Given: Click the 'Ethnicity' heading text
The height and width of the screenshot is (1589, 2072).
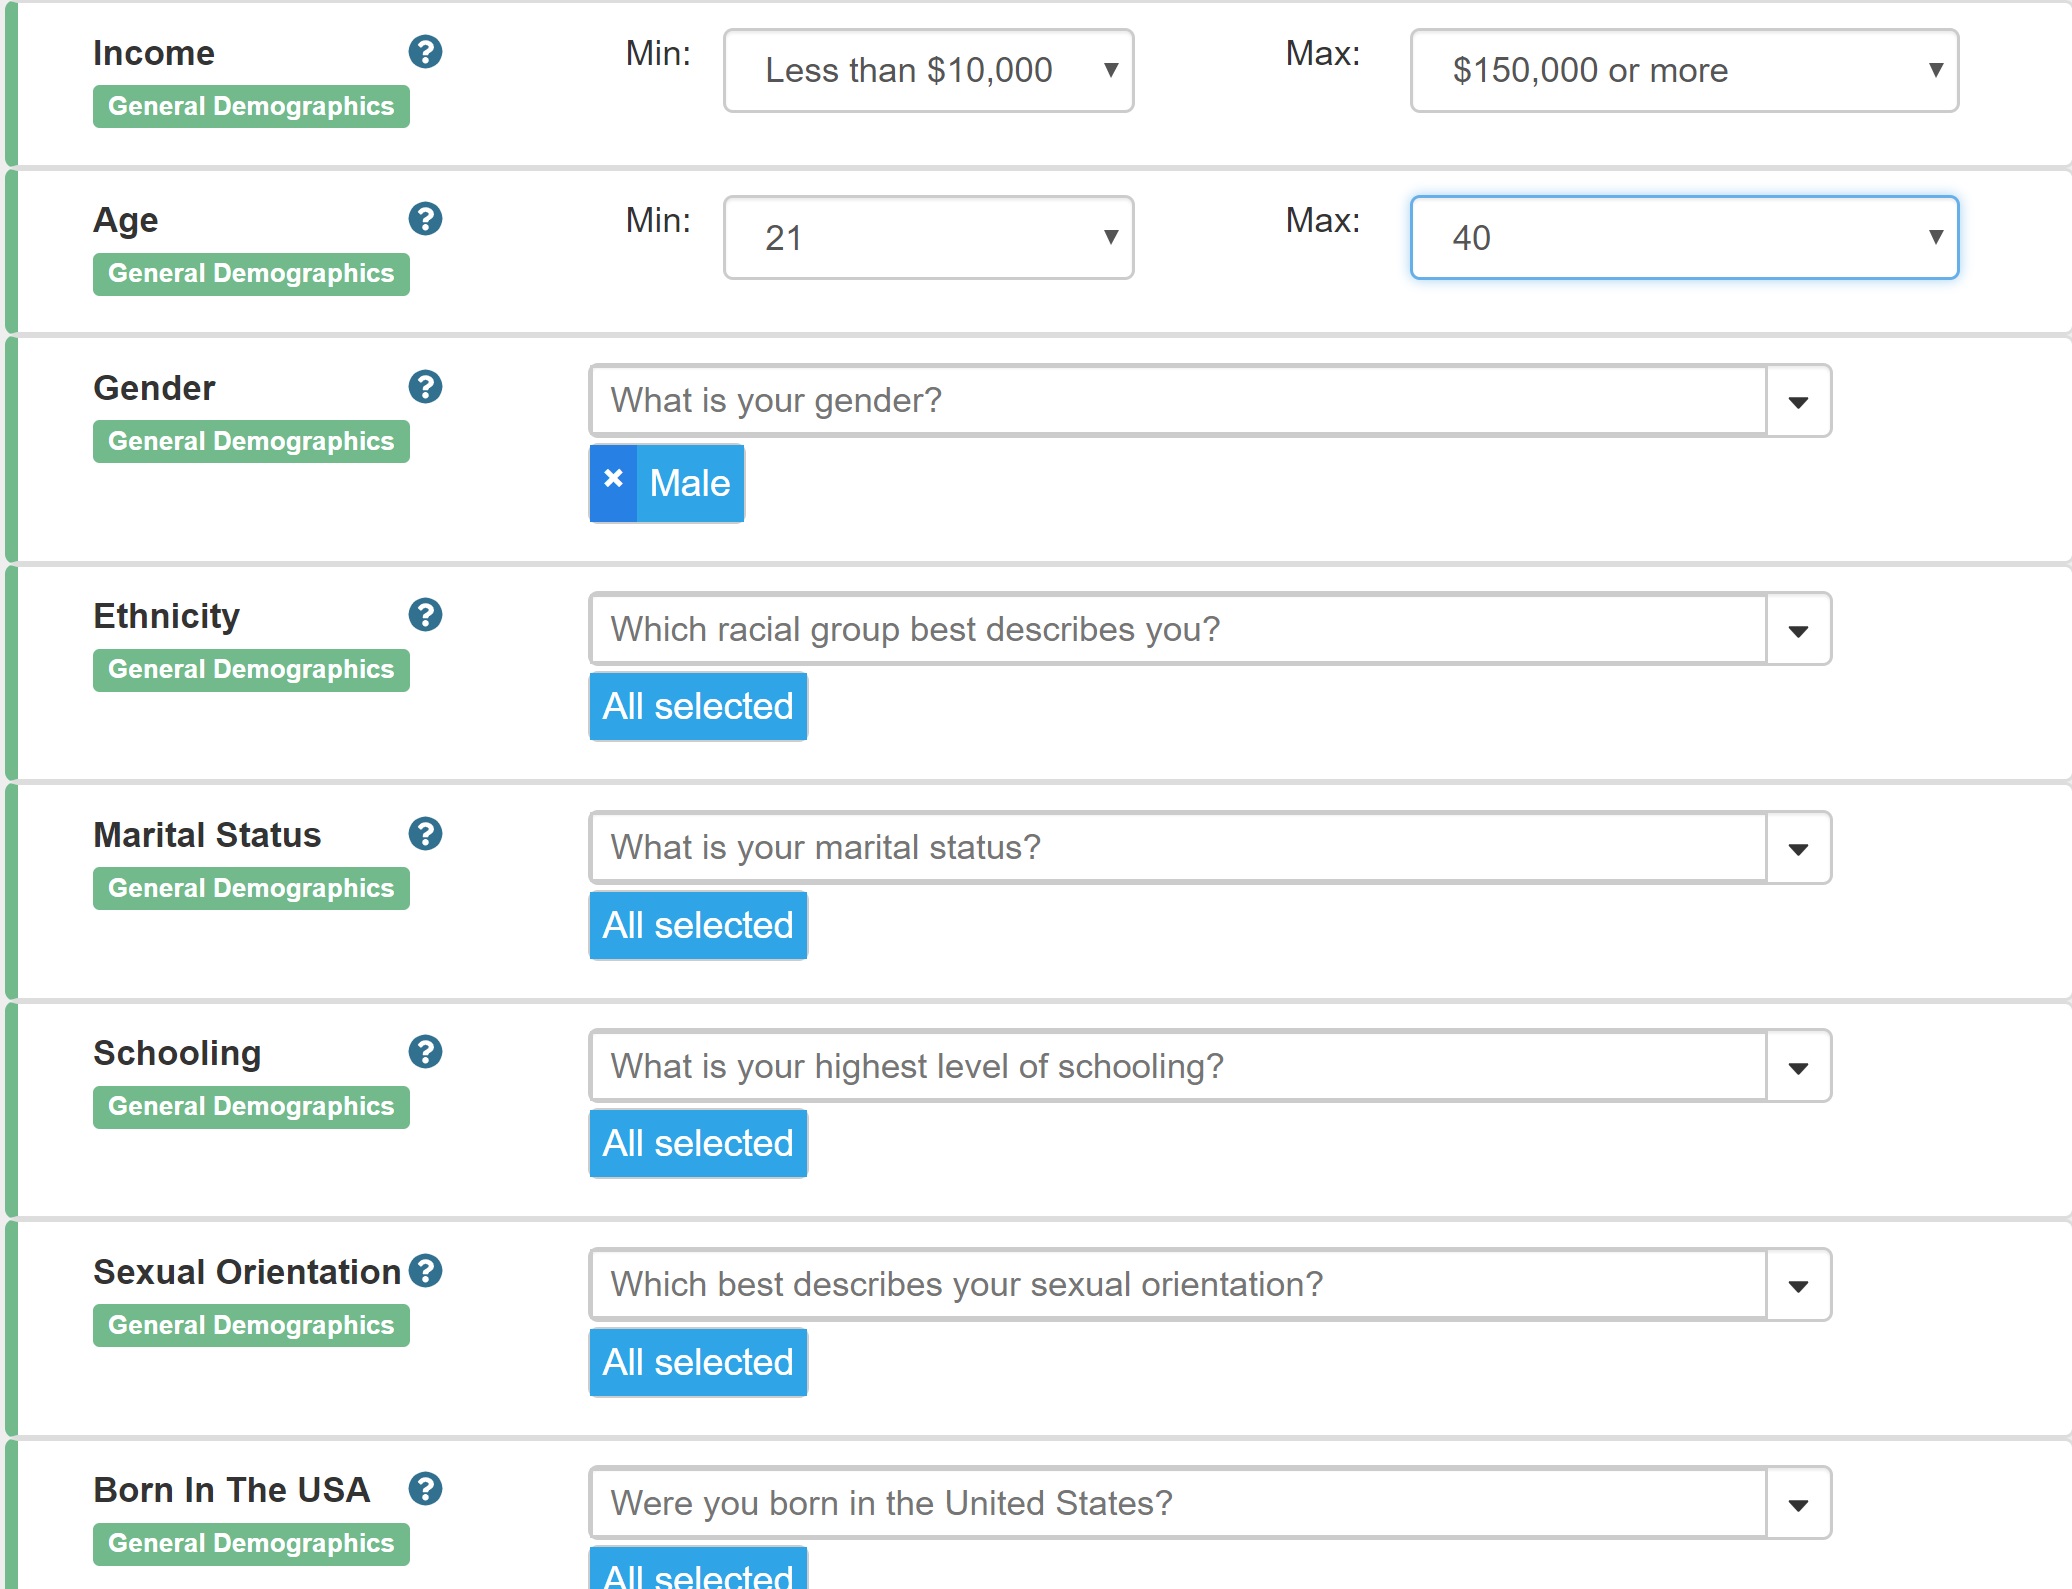Looking at the screenshot, I should click(167, 617).
